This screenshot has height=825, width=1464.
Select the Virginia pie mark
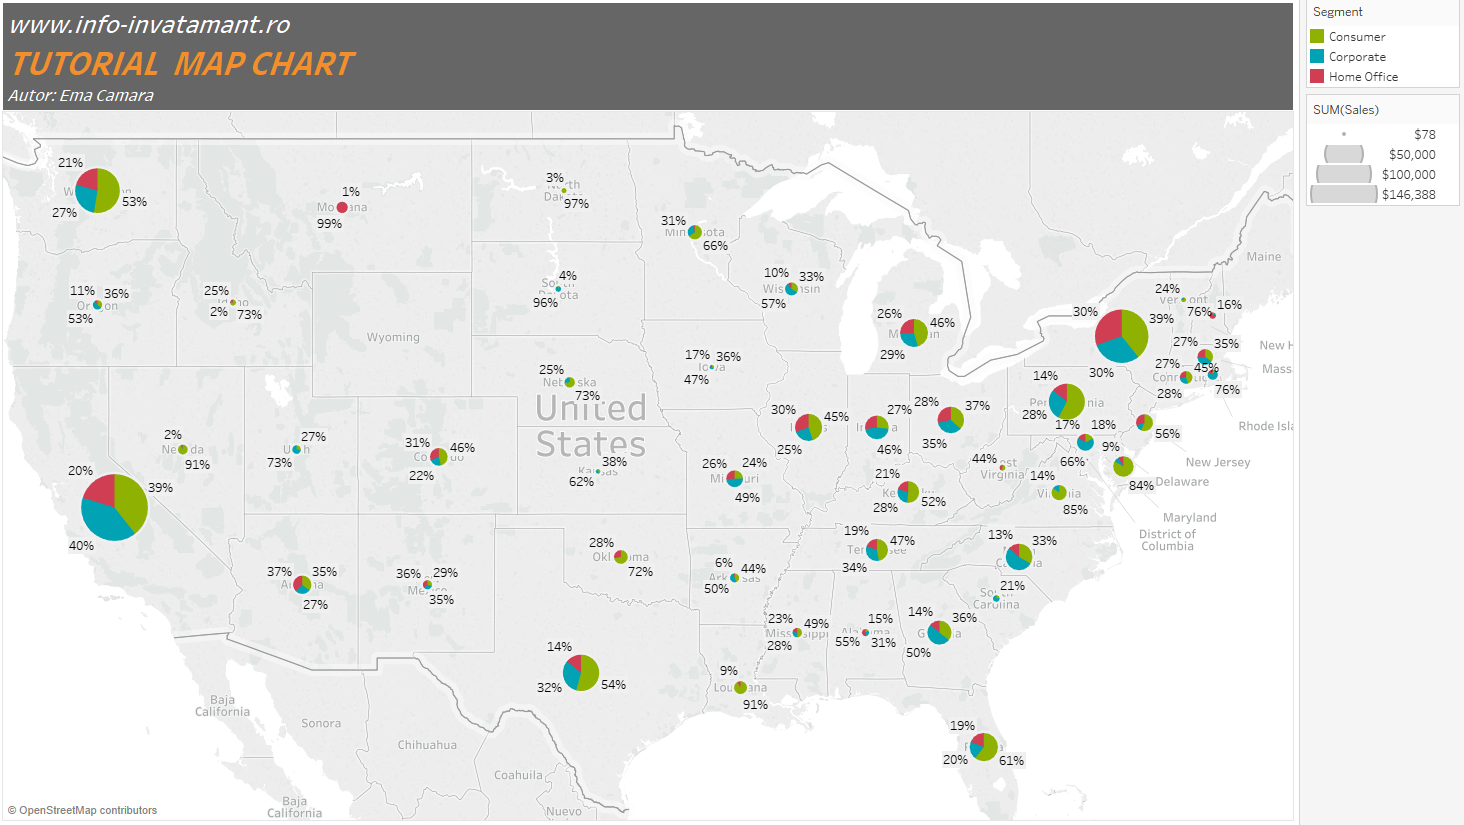1059,493
